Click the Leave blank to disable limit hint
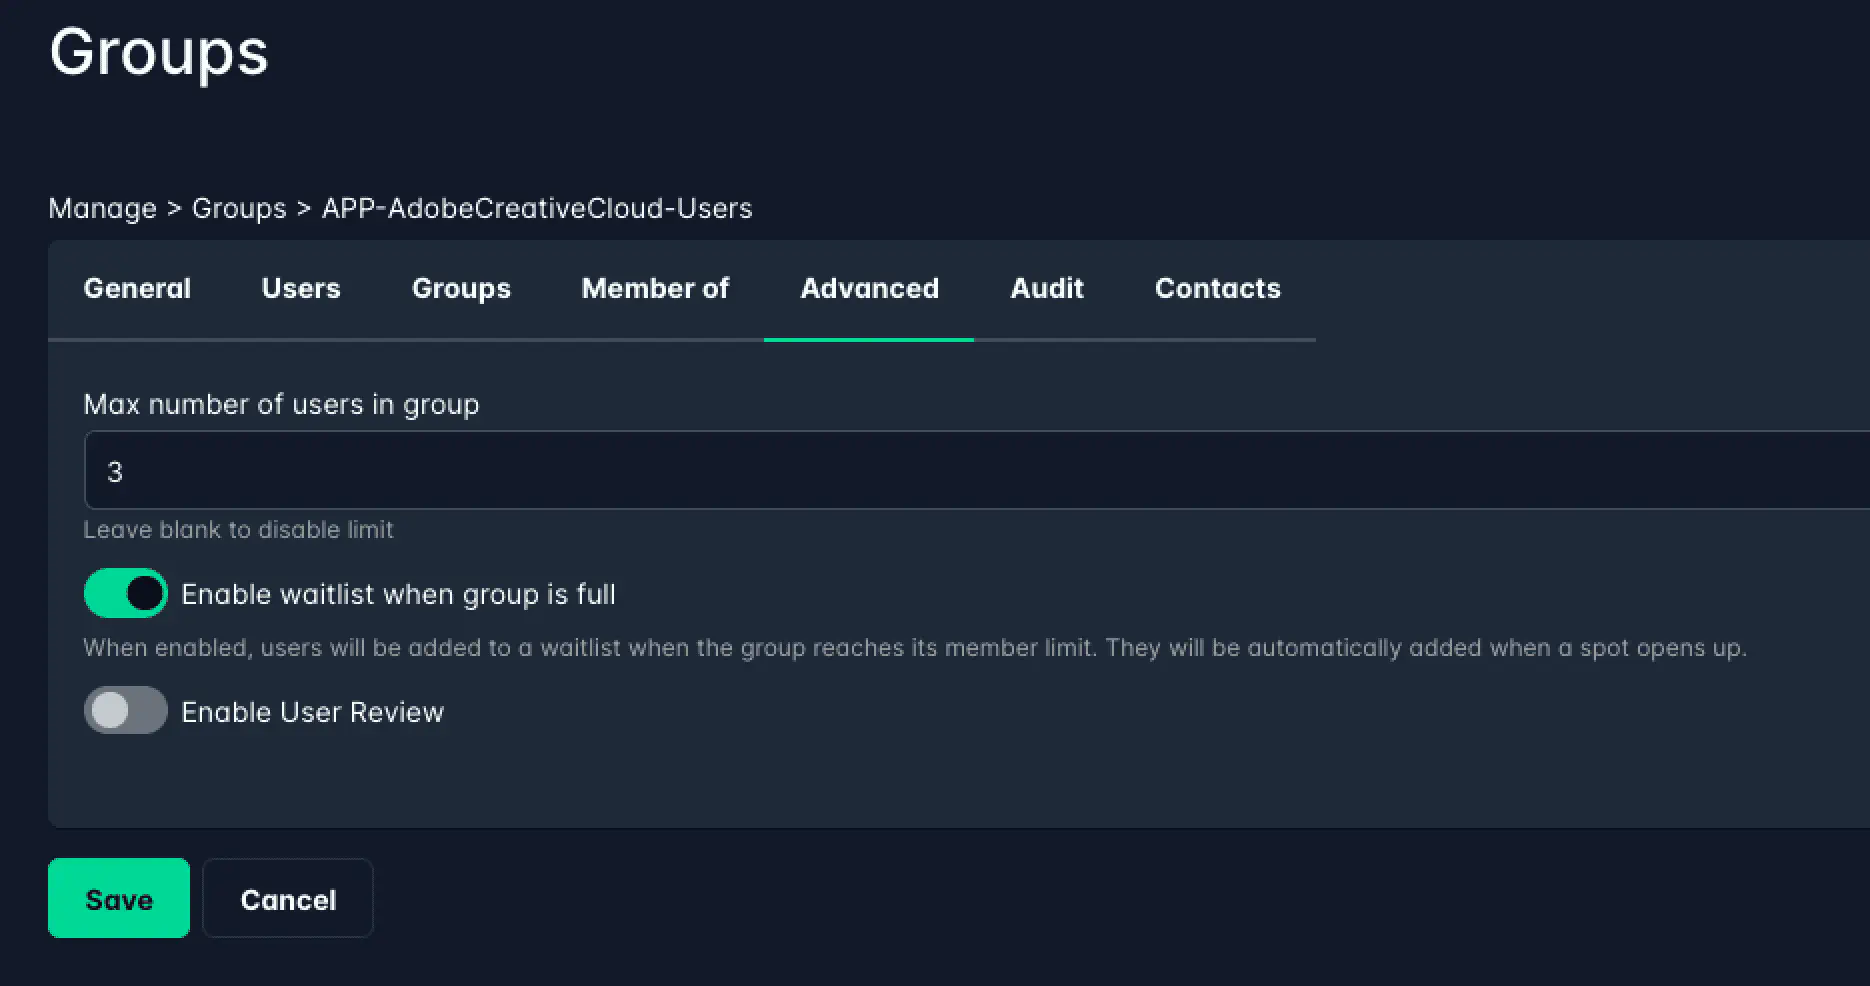 coord(239,529)
